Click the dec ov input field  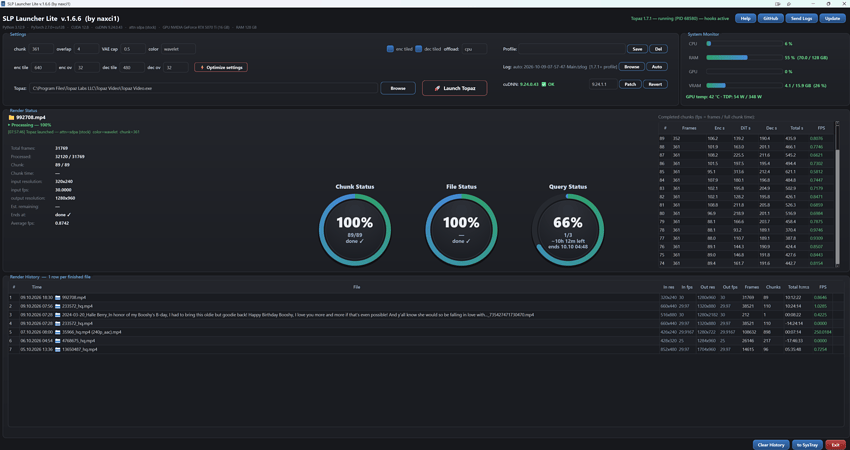[176, 67]
